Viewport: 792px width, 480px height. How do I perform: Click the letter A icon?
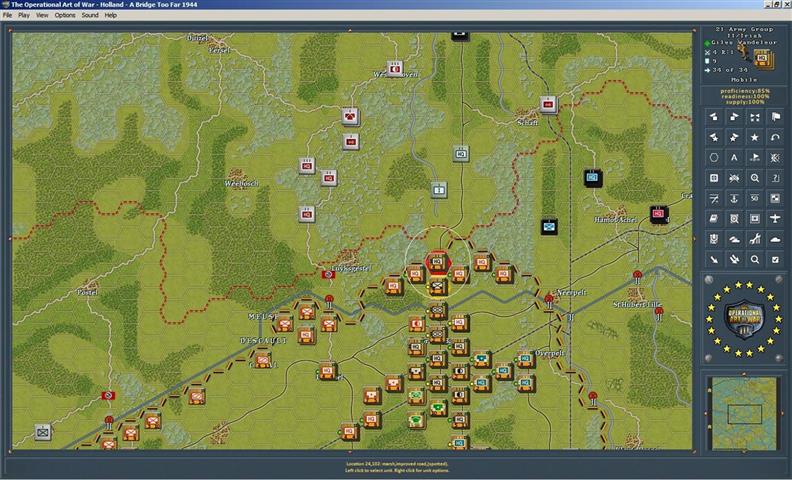pos(734,158)
